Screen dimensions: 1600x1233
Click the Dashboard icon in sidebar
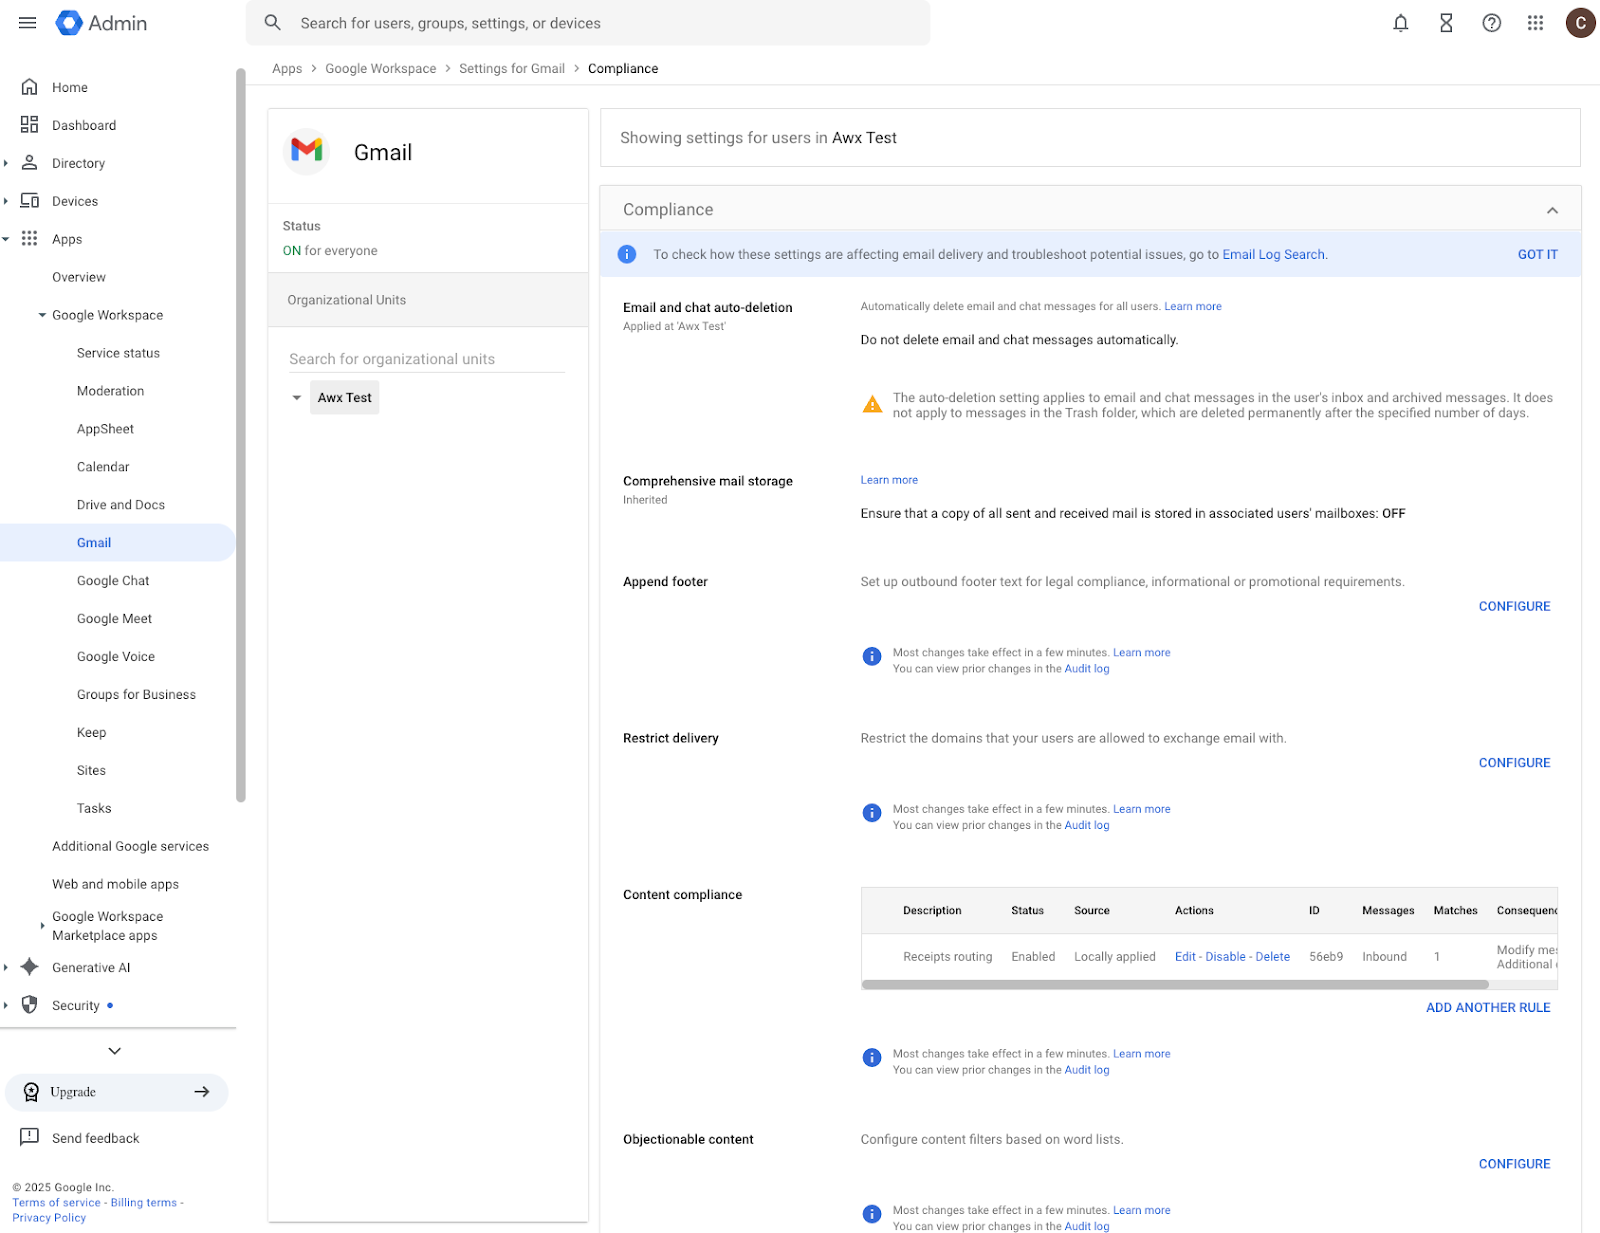(x=30, y=125)
